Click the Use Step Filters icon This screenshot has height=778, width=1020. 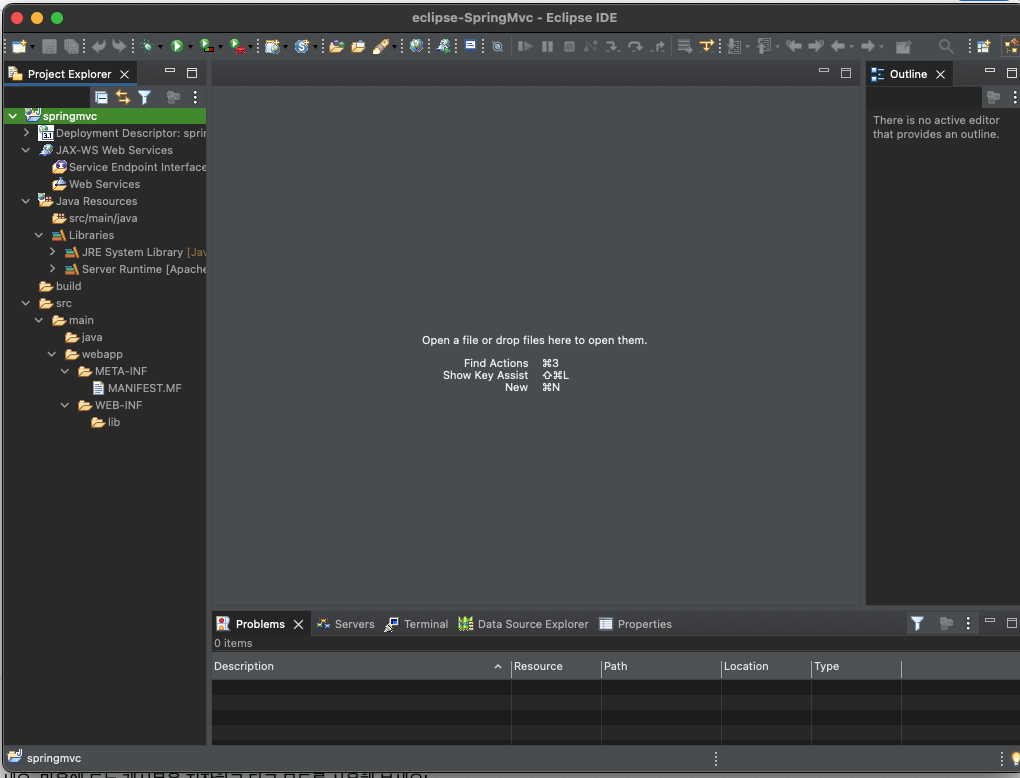(x=706, y=46)
